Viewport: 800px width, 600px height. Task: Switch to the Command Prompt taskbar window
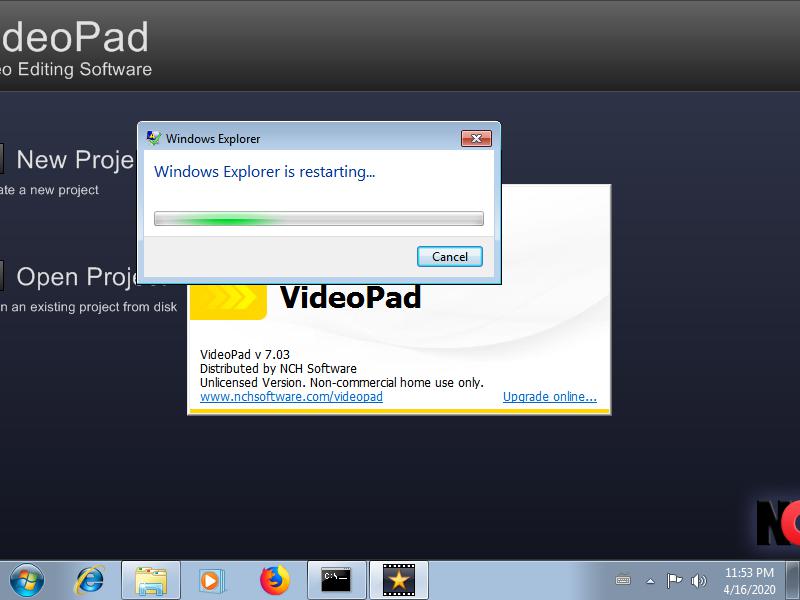coord(337,580)
